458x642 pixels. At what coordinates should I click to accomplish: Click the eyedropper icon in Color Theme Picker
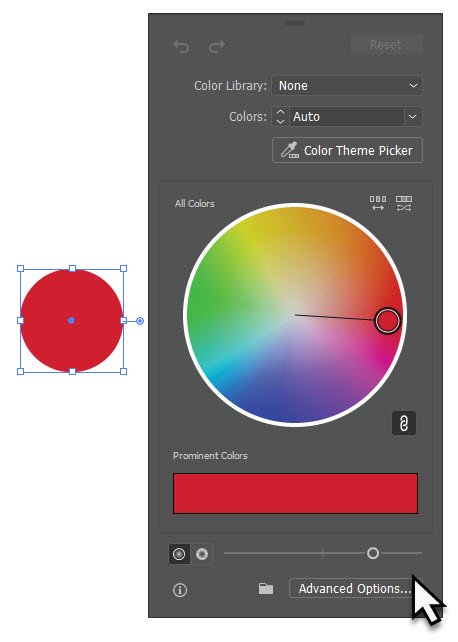[290, 150]
